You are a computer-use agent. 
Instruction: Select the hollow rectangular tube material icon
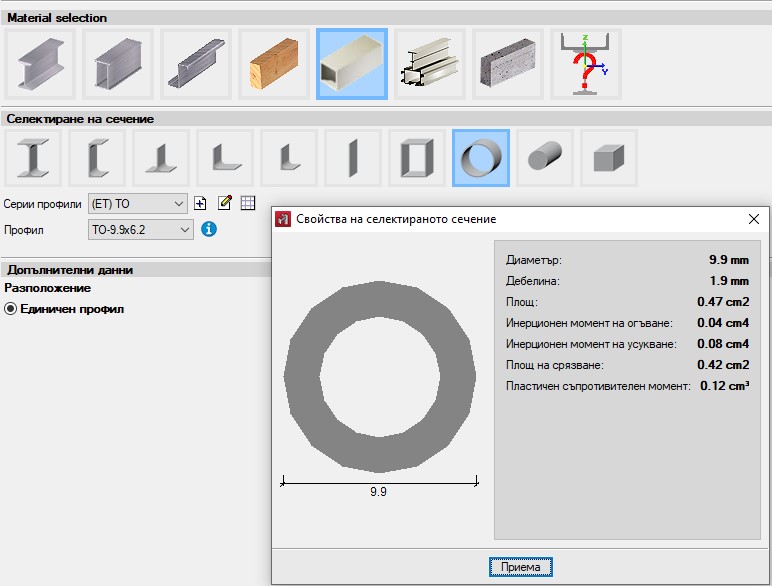pyautogui.click(x=352, y=64)
